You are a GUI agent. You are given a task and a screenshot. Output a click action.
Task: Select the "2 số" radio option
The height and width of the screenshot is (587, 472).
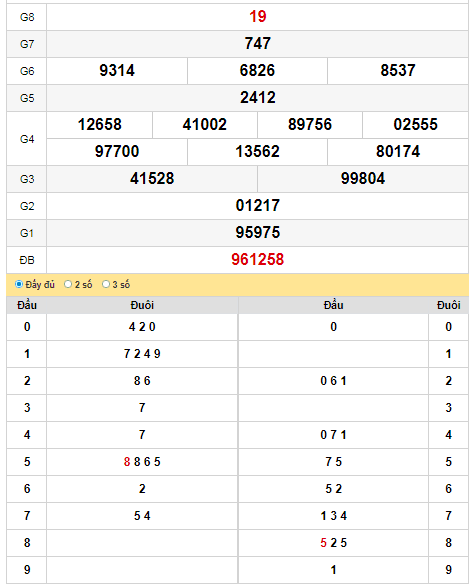point(68,285)
